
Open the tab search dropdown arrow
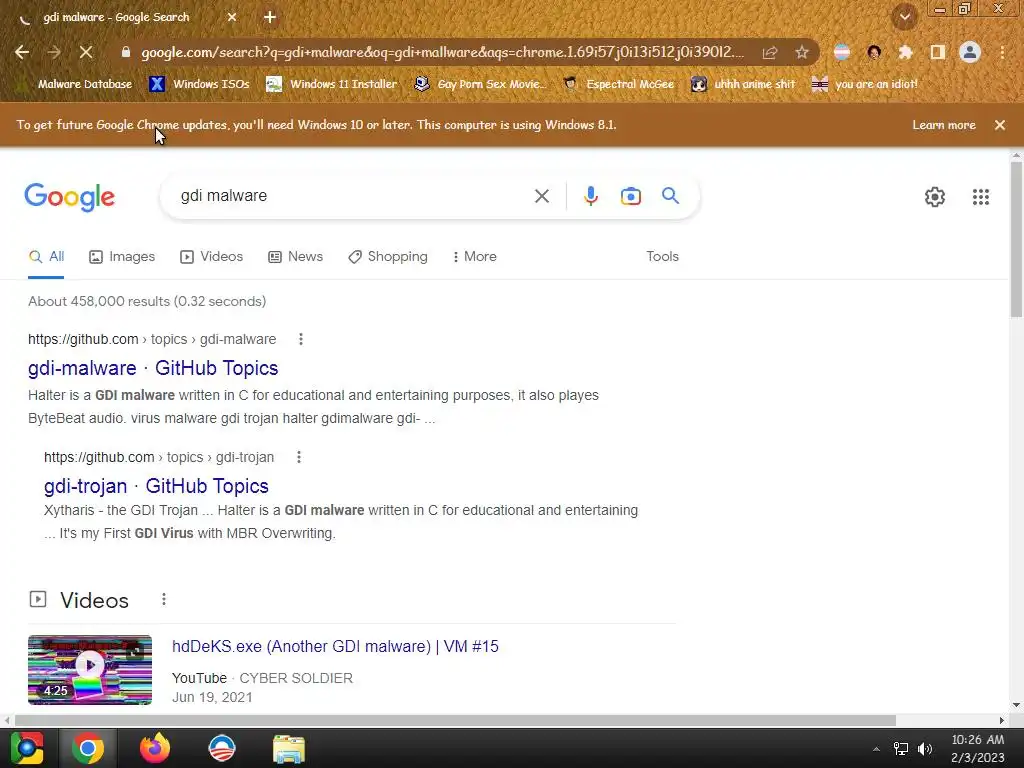tap(905, 17)
